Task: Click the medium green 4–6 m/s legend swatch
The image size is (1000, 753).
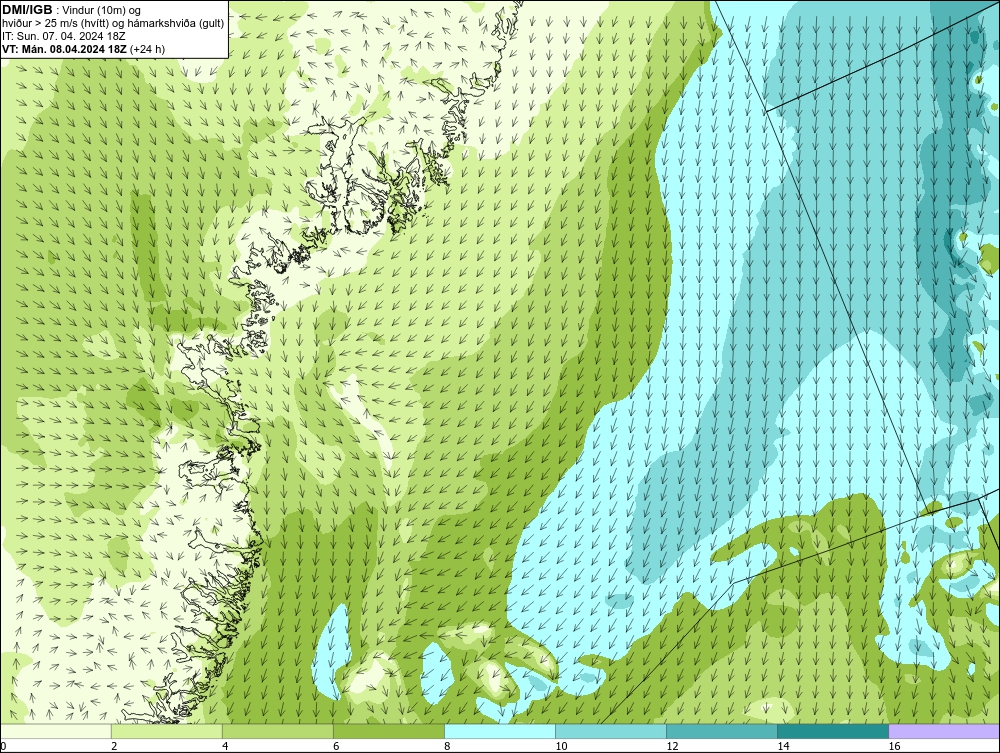Action: (x=277, y=731)
